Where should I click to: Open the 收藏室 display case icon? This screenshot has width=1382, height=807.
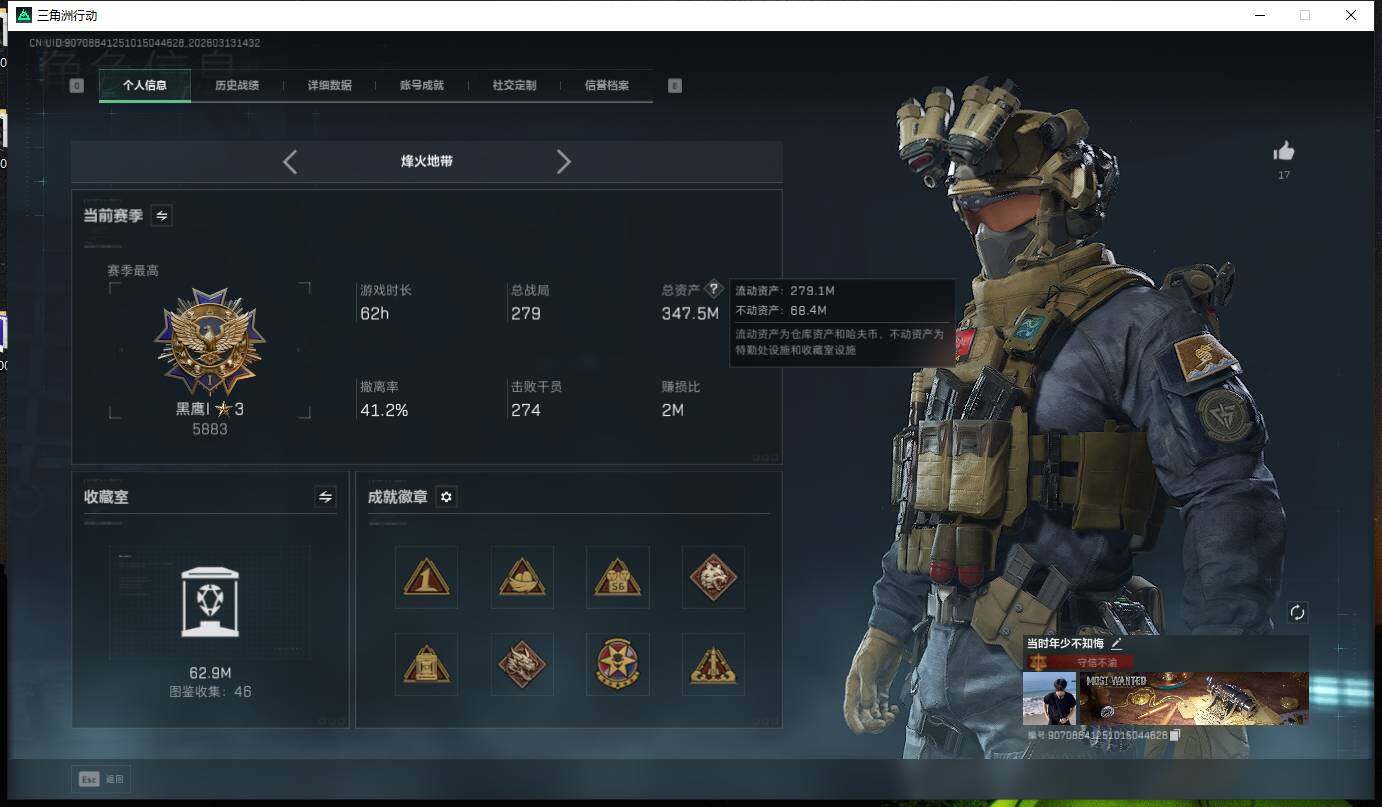click(x=210, y=601)
